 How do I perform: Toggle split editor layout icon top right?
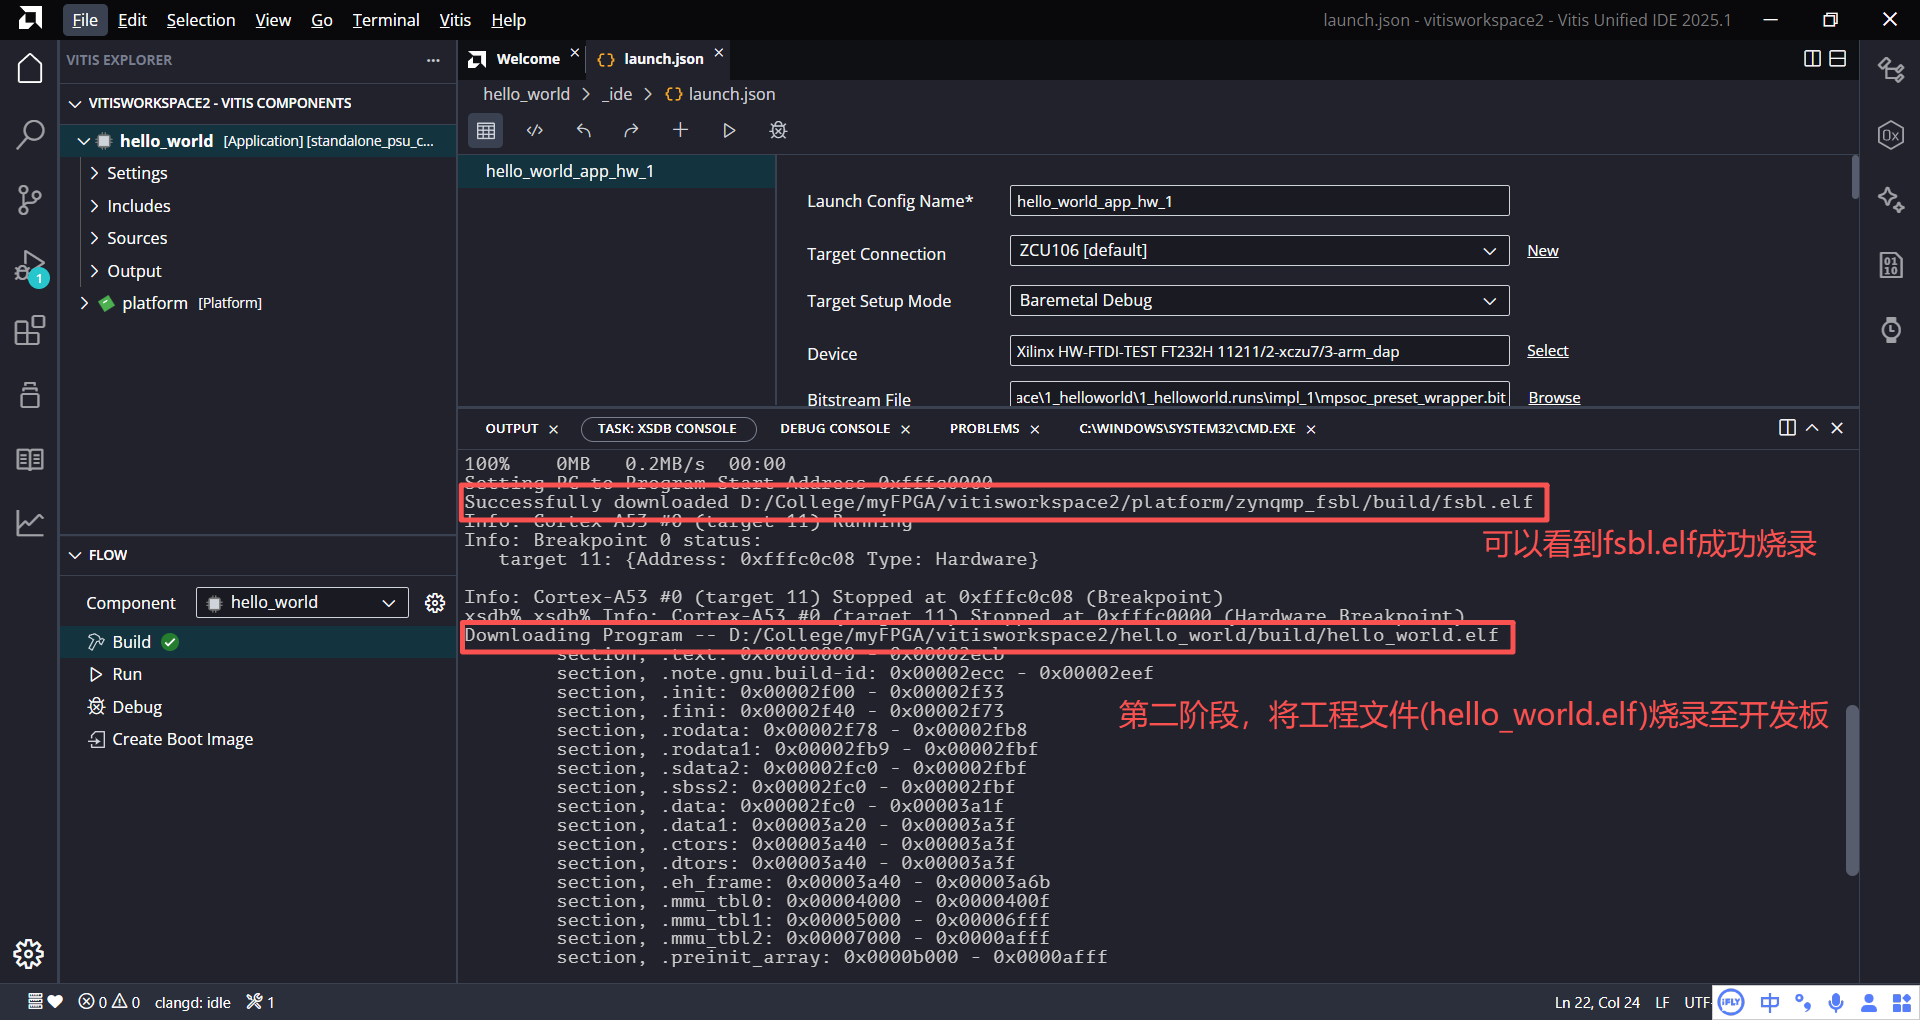click(x=1812, y=58)
